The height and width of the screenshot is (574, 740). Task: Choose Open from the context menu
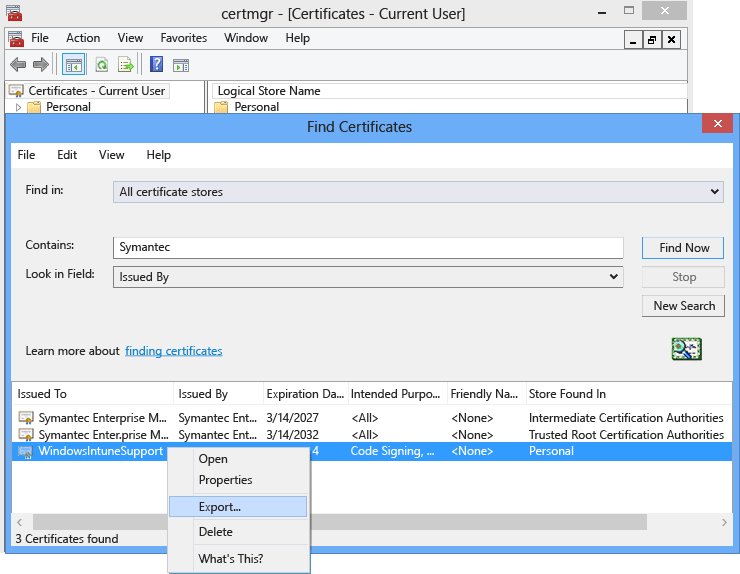[238, 459]
